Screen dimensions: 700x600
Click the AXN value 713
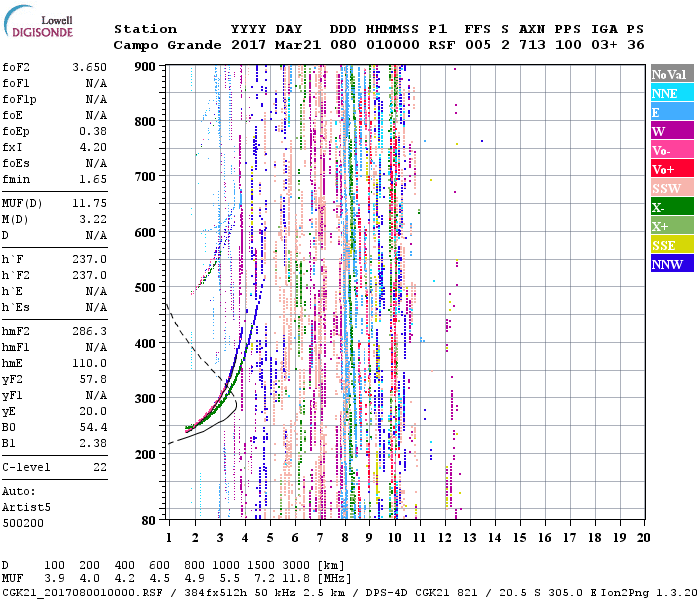point(532,45)
